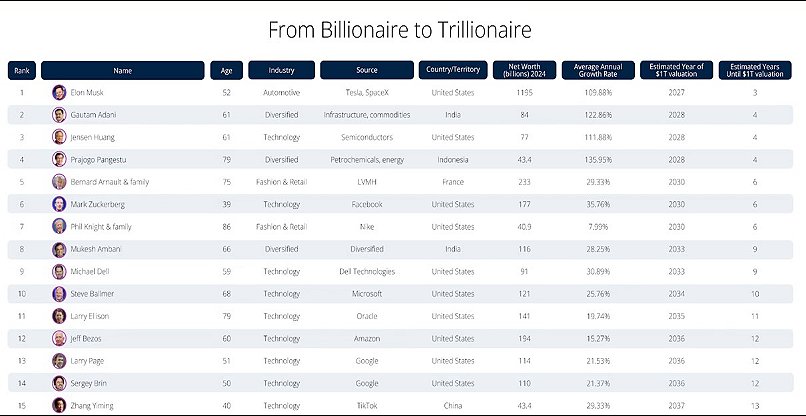Open the Steve Ballmer name entry
The image size is (806, 416).
point(93,294)
